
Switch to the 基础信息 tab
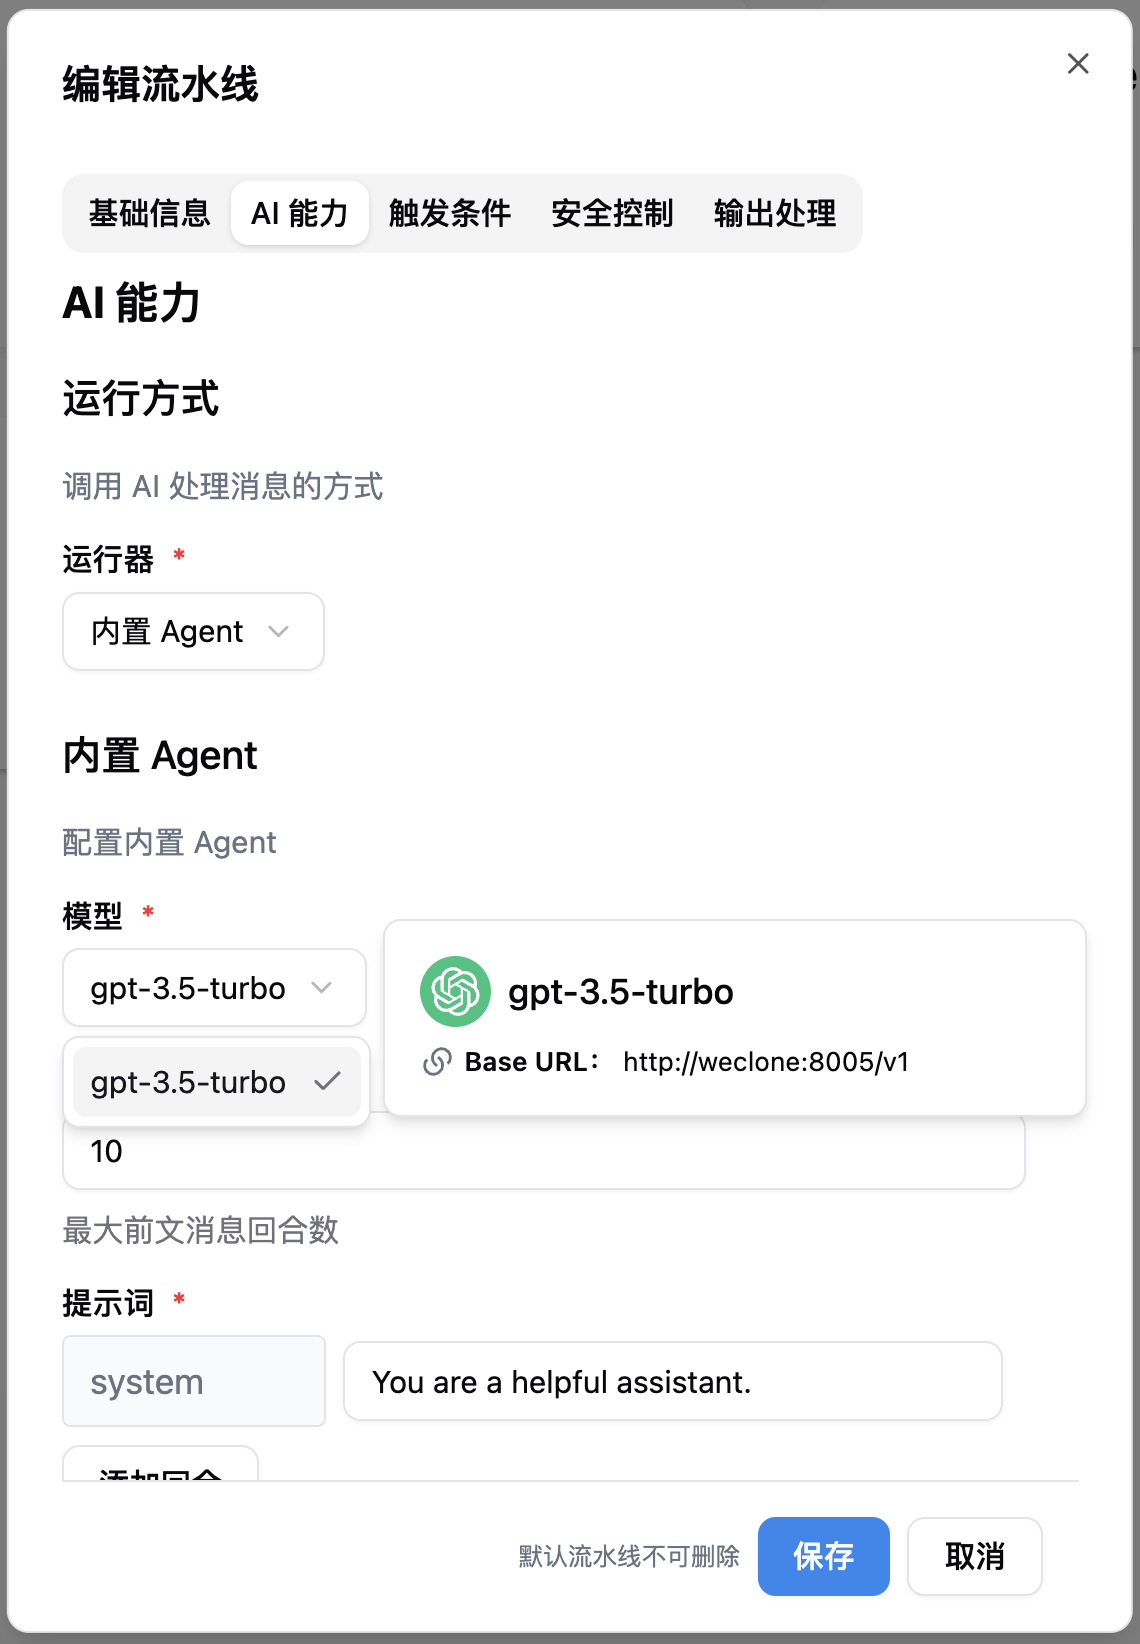click(149, 213)
